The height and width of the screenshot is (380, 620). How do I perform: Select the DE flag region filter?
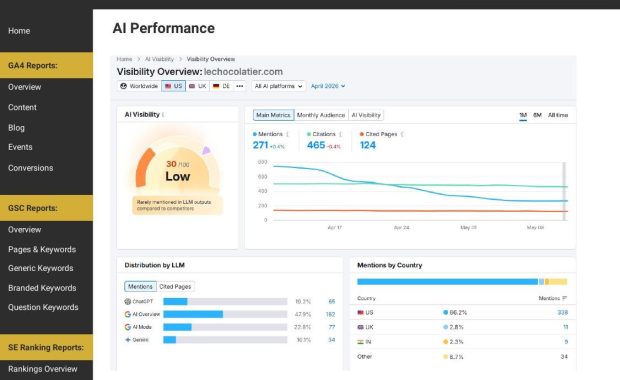coord(221,86)
